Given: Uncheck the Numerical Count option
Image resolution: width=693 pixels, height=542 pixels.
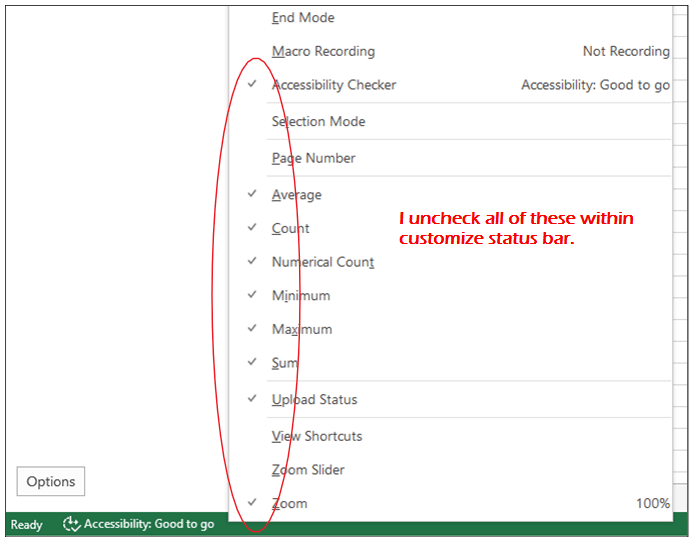Looking at the screenshot, I should pyautogui.click(x=451, y=262).
